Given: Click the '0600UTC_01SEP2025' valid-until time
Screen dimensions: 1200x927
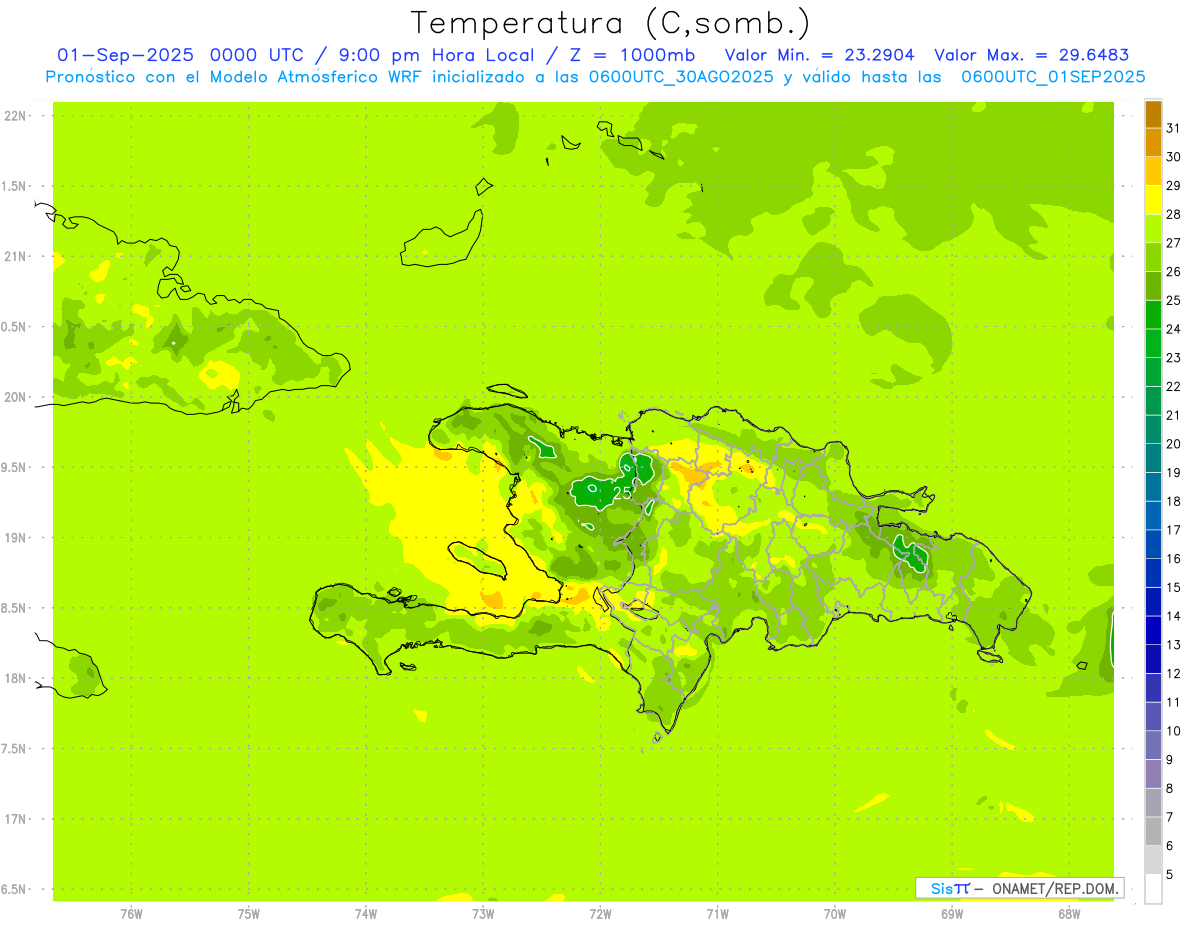Looking at the screenshot, I should (x=1053, y=77).
